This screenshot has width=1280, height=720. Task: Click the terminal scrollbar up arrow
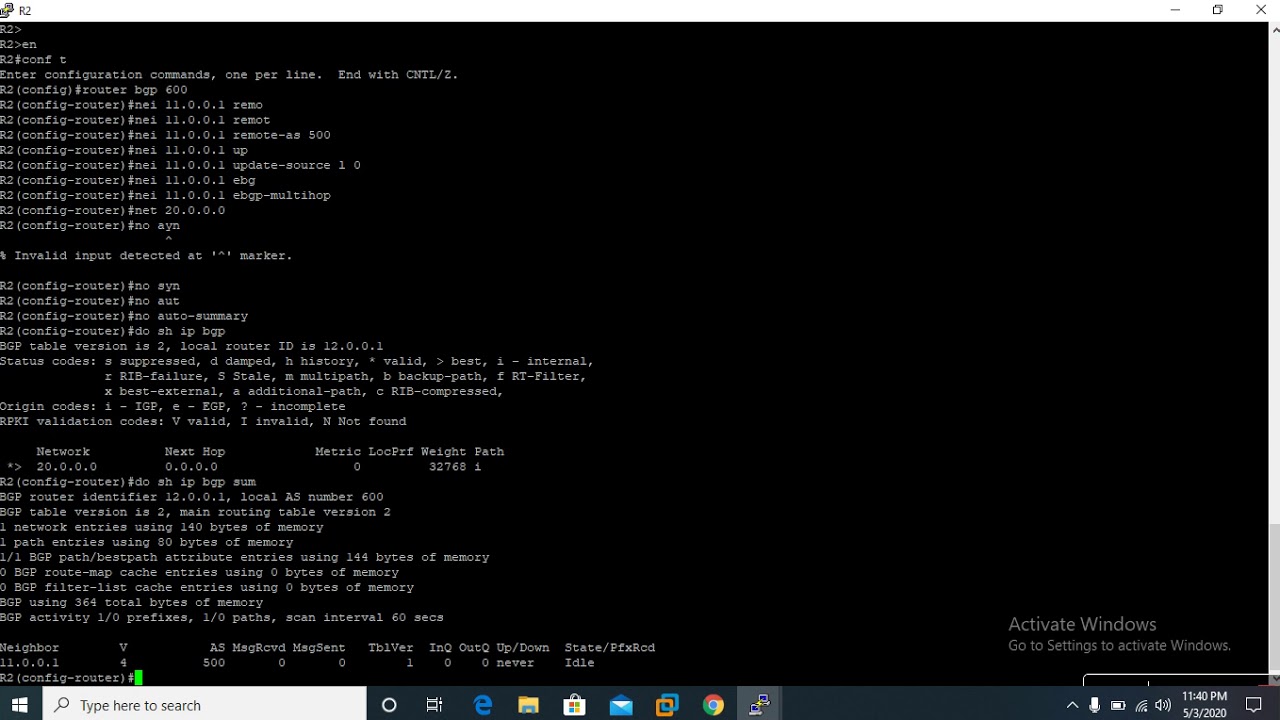pos(1274,30)
